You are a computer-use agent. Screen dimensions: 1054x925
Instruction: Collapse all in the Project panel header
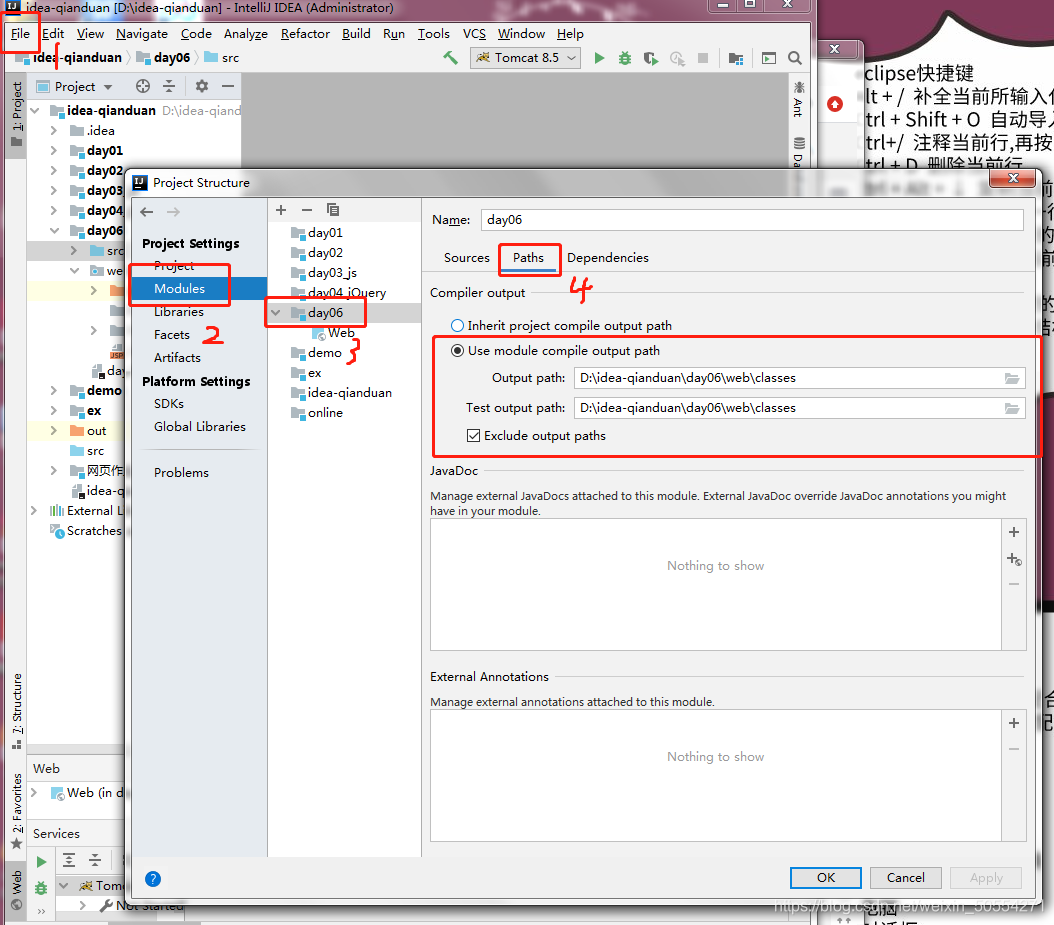169,86
